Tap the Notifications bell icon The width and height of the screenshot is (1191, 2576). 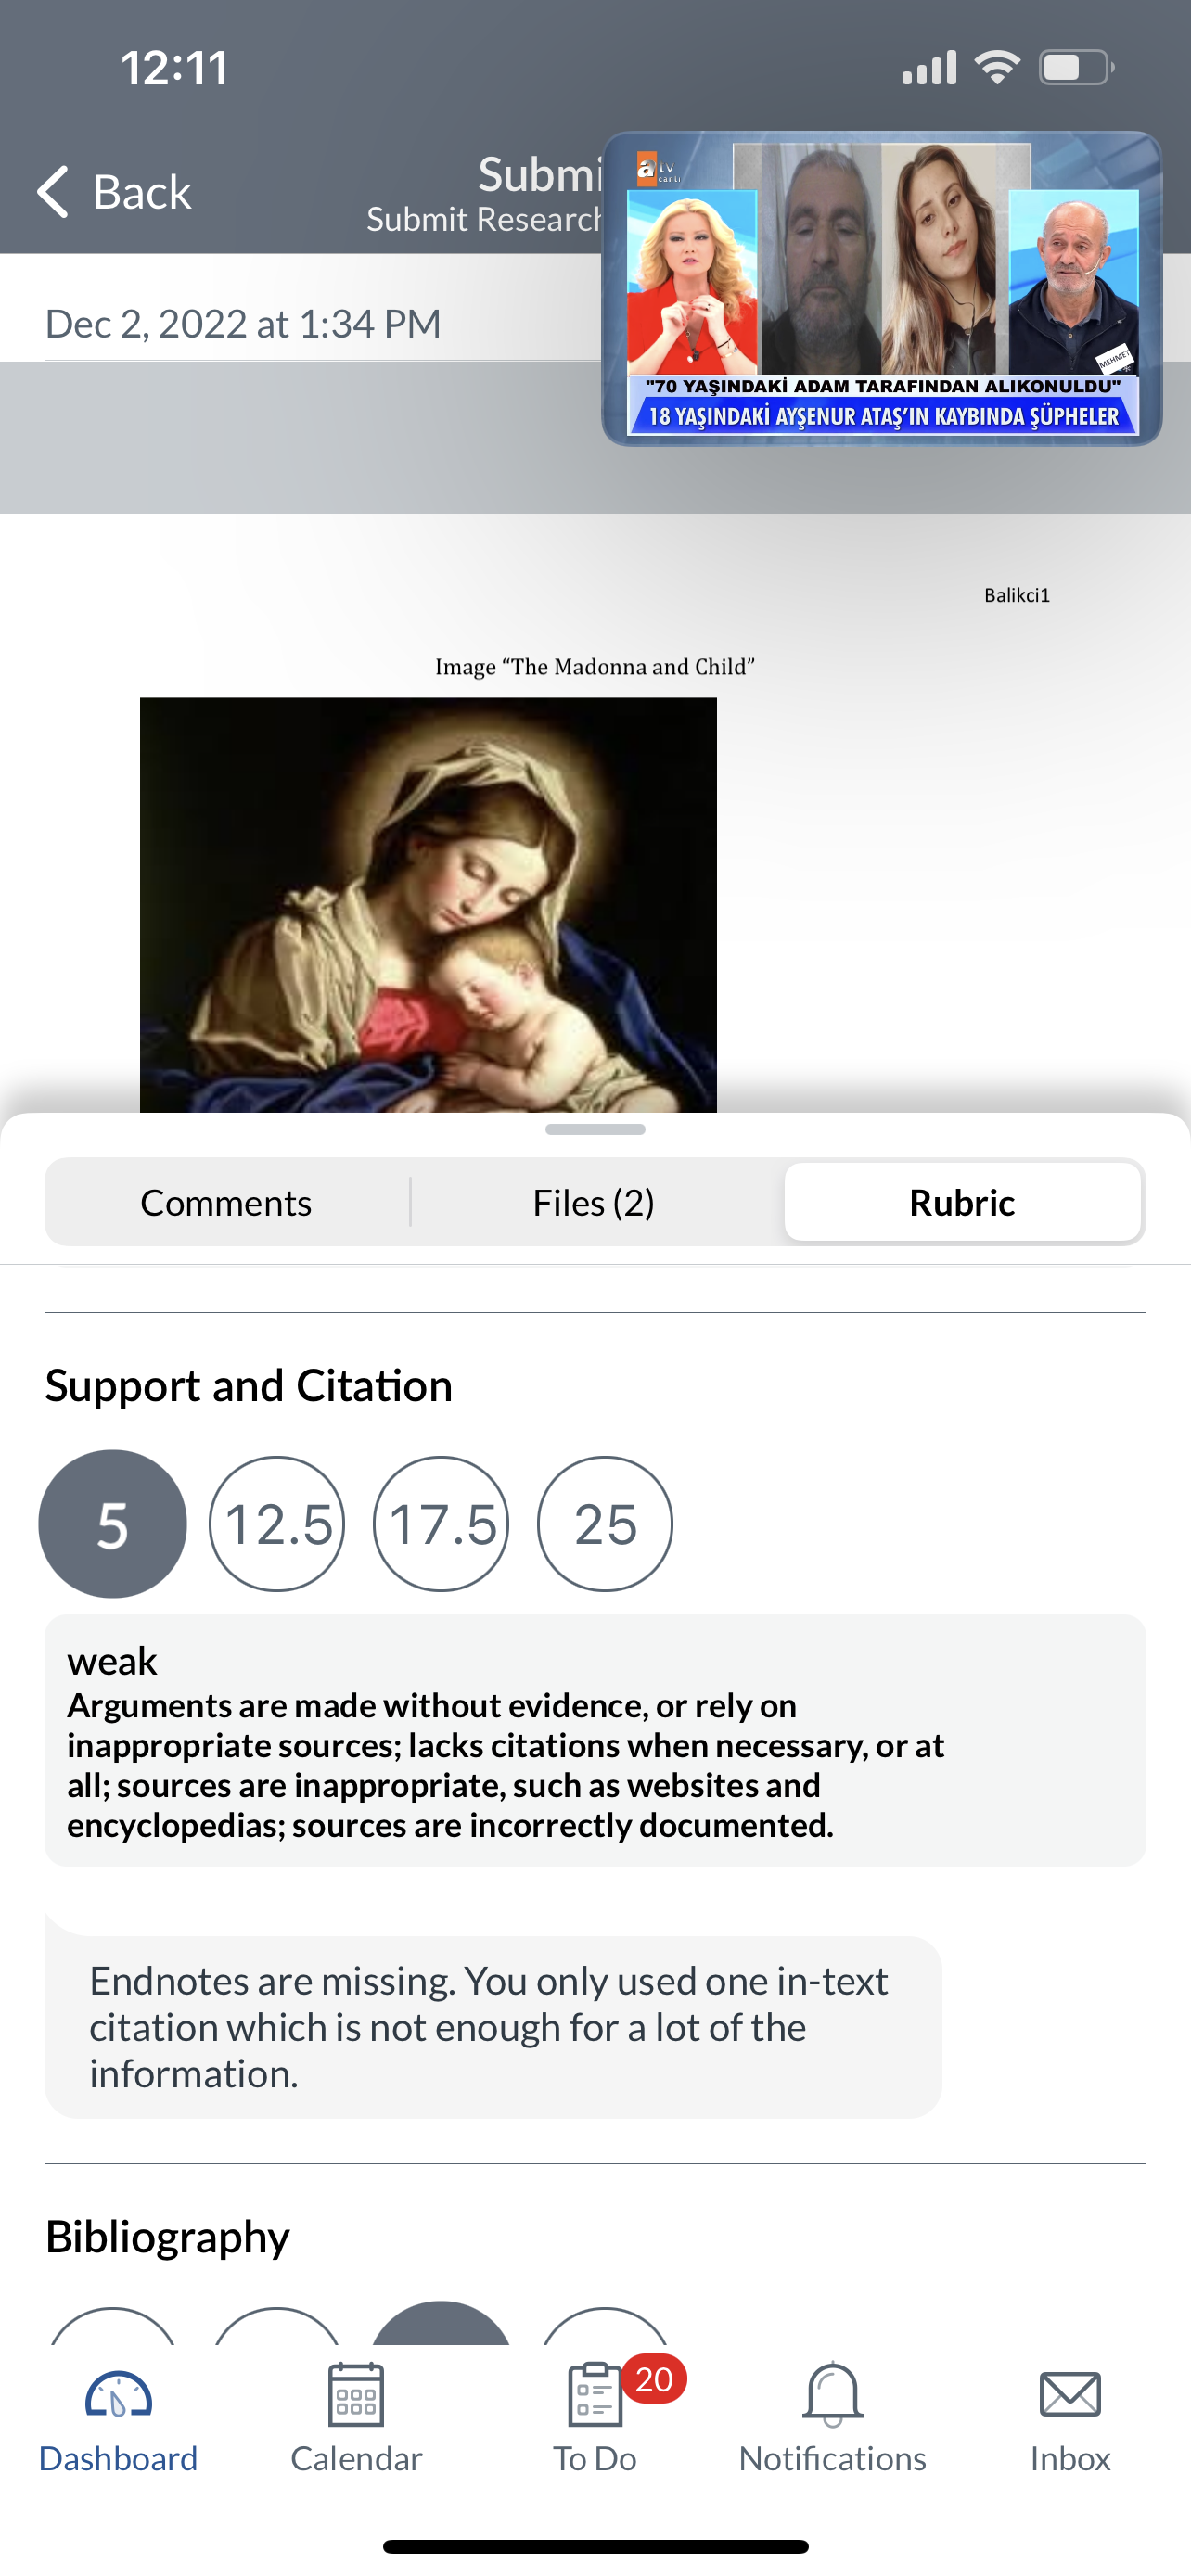[x=832, y=2395]
